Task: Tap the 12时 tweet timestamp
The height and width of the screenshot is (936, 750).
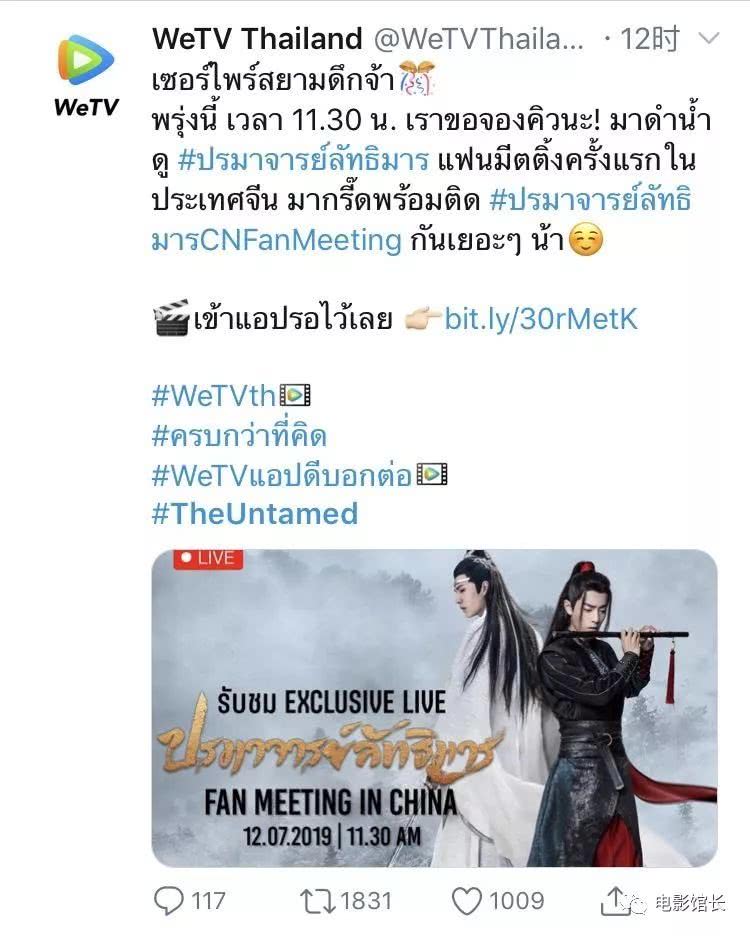Action: click(649, 39)
